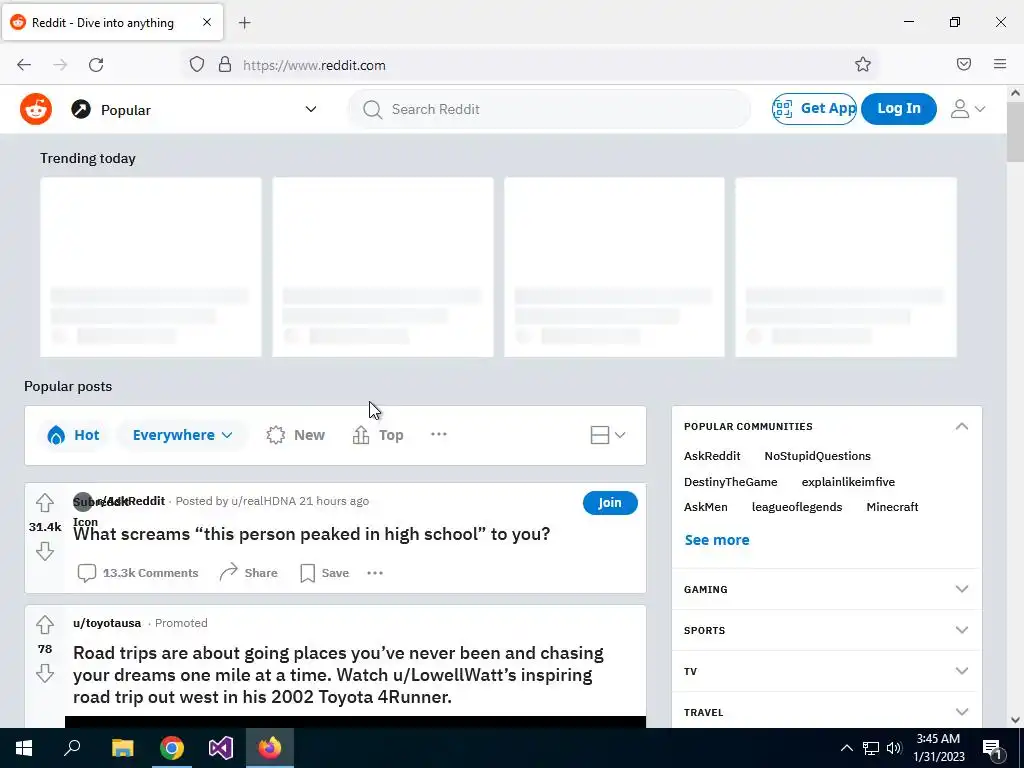
Task: Open File Explorer from the taskbar
Action: click(122, 748)
